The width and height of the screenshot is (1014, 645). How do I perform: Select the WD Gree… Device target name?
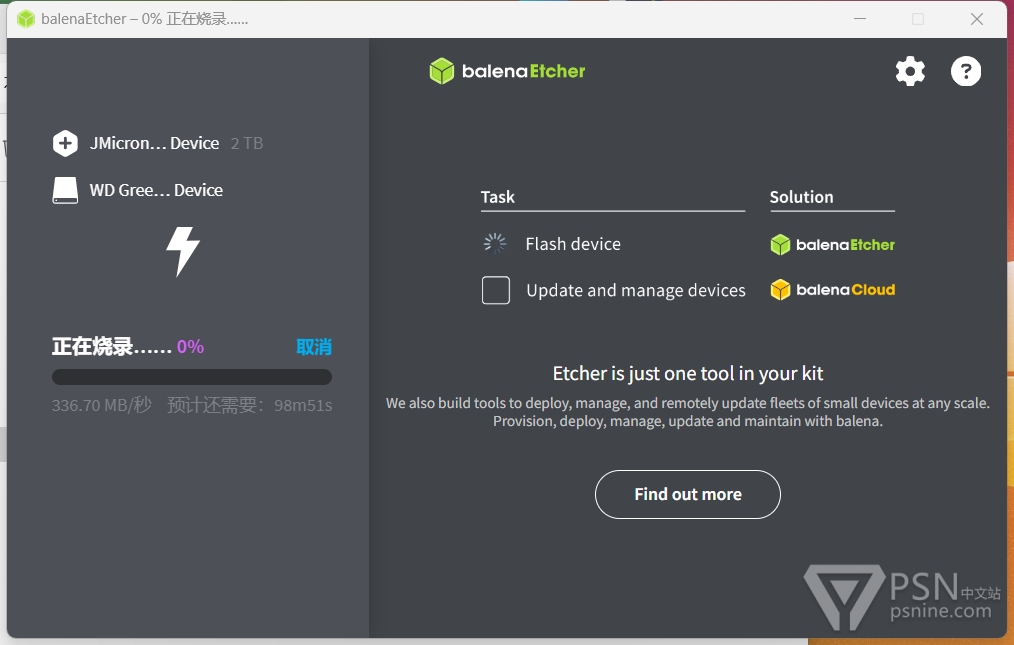pos(156,190)
